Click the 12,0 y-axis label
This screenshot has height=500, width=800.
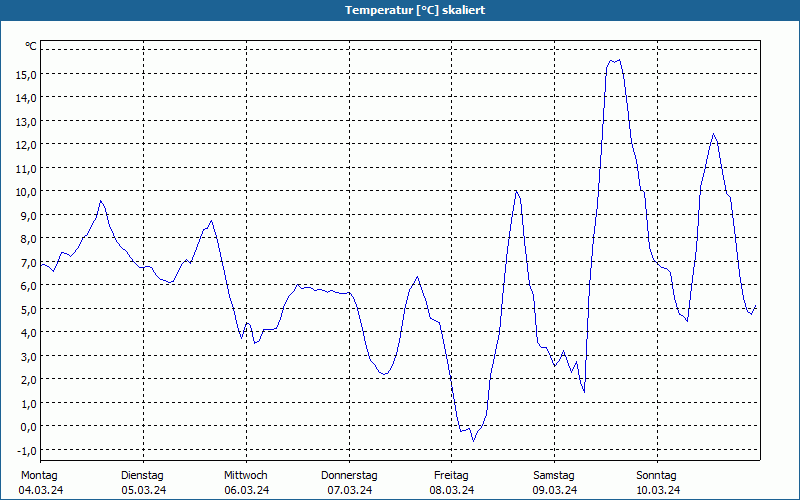point(26,145)
